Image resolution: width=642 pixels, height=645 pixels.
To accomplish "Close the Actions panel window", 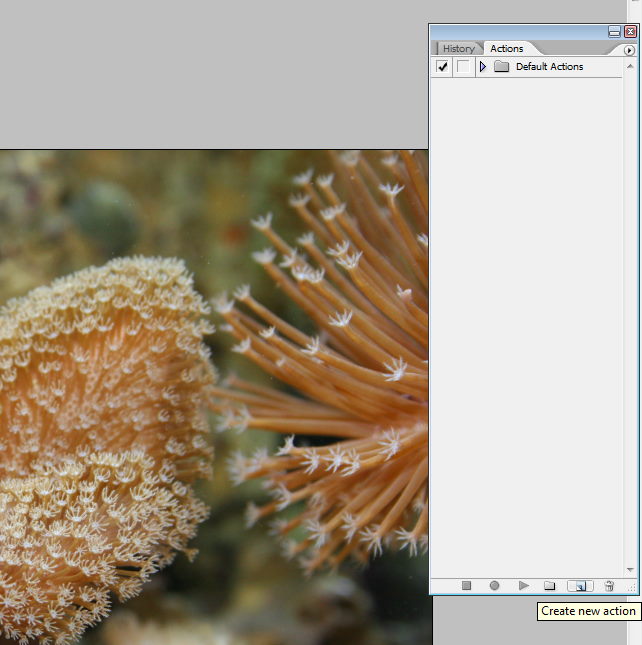I will click(630, 32).
